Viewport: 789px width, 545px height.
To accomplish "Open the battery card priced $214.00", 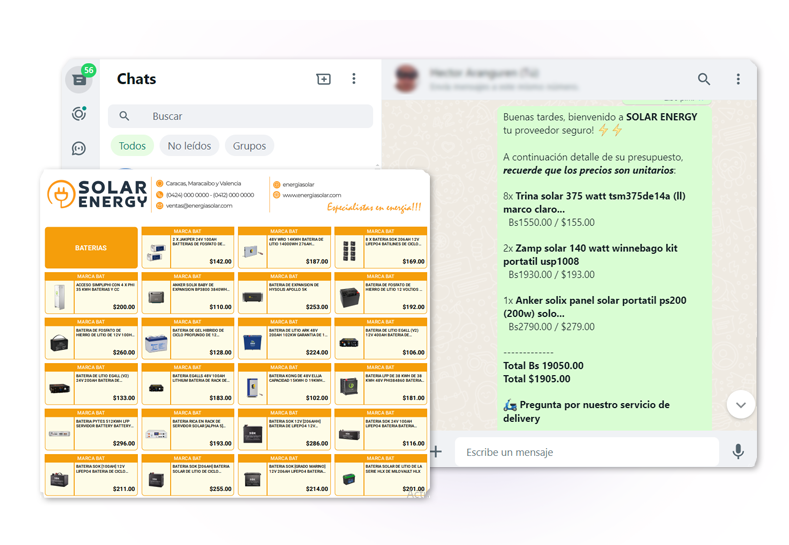I will 284,475.
